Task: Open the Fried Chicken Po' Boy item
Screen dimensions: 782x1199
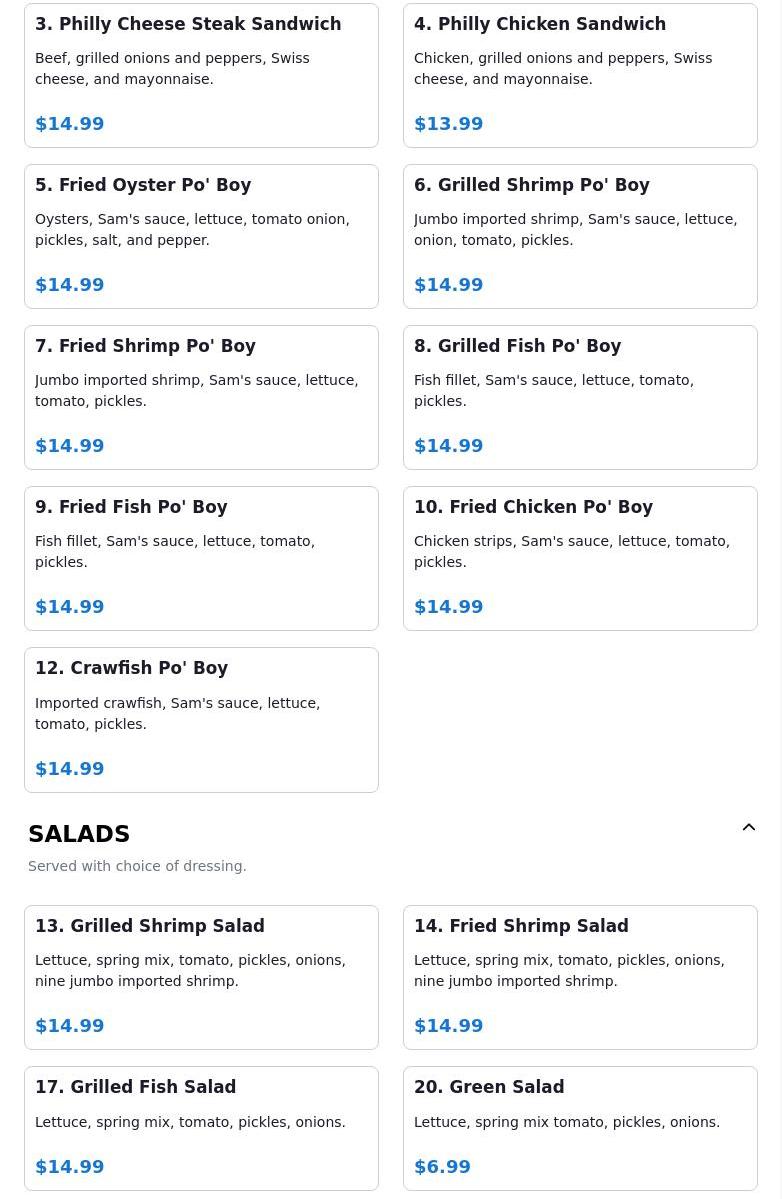Action: click(x=580, y=558)
